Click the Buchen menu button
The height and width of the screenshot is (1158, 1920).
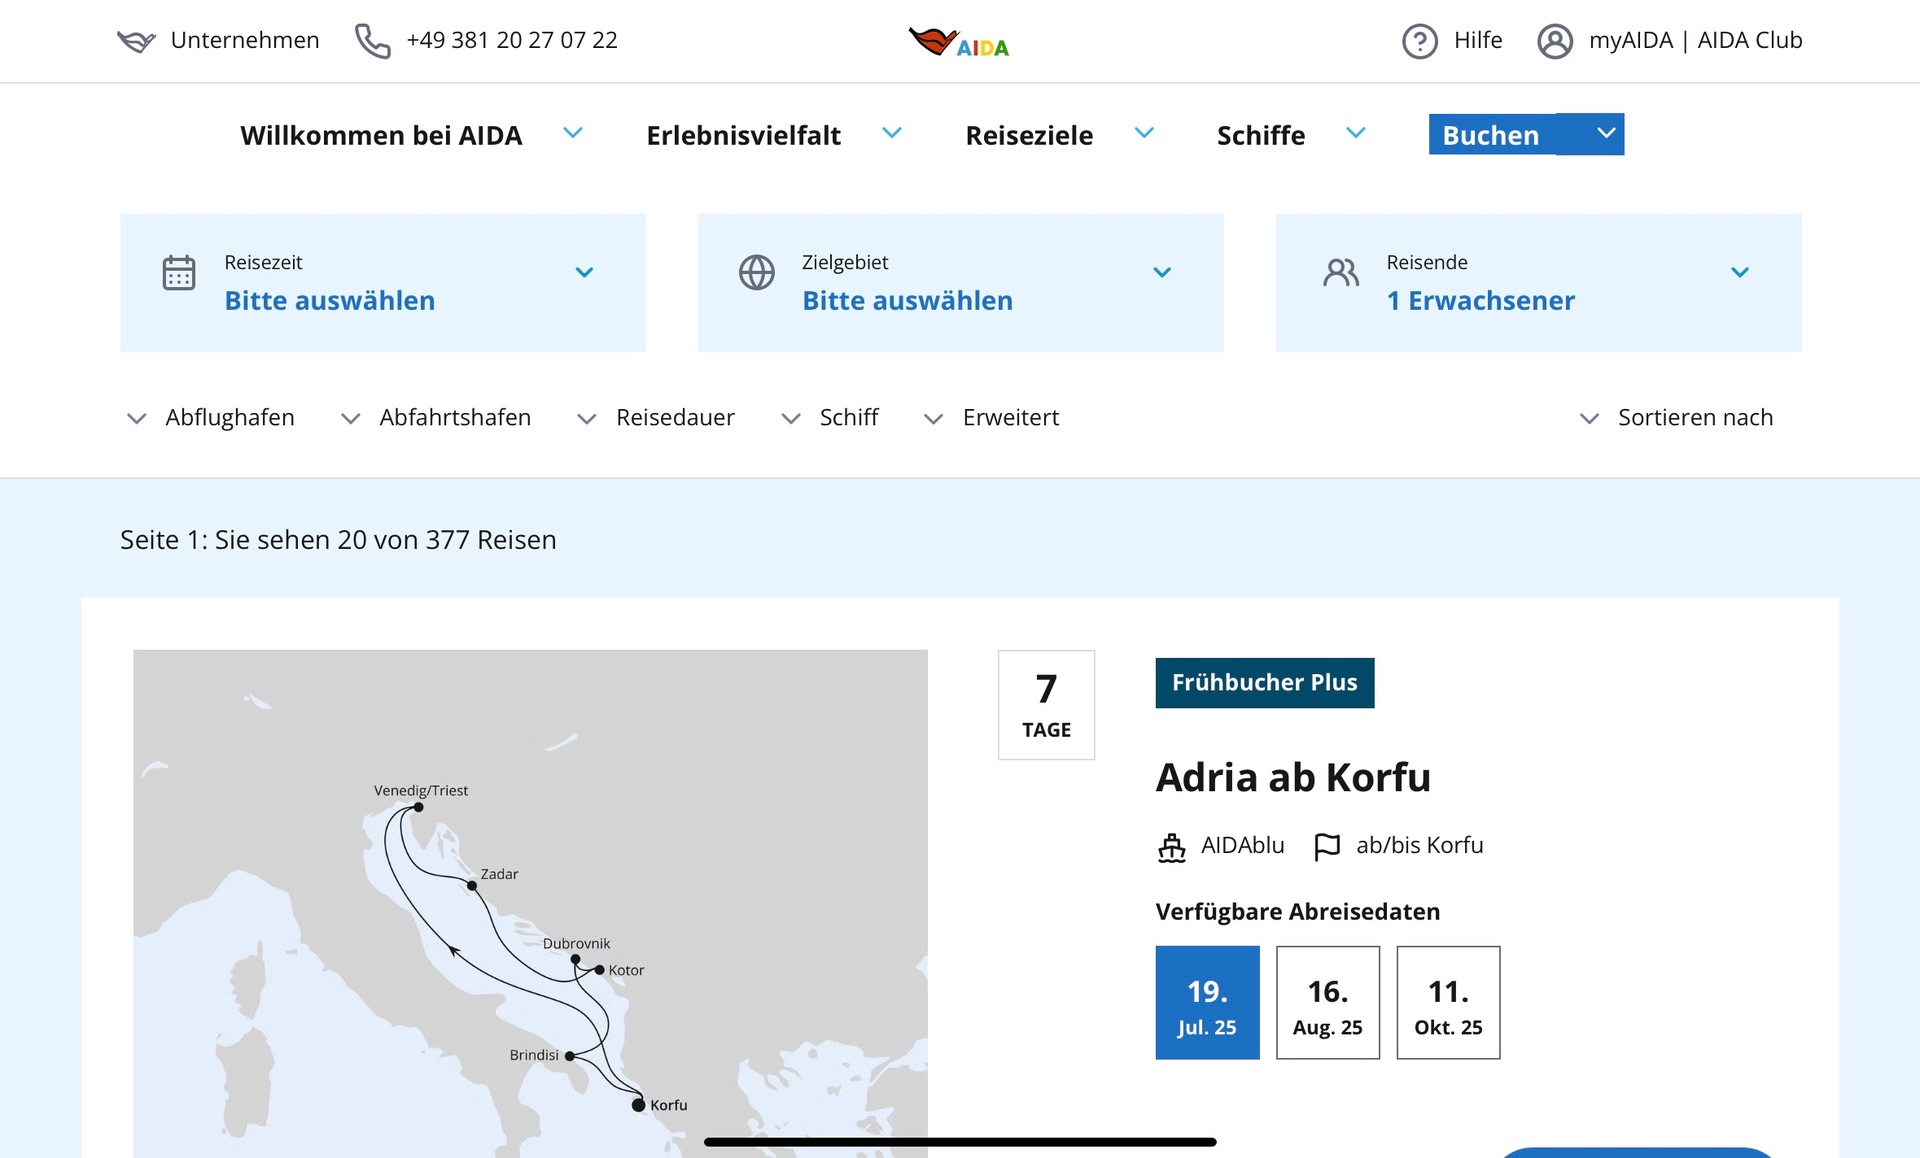1491,135
